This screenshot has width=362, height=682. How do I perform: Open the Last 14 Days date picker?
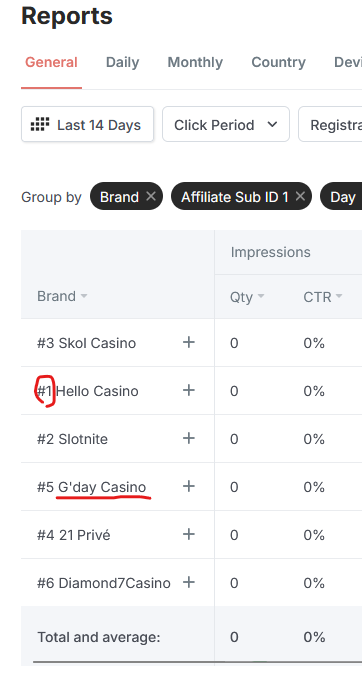(x=87, y=124)
